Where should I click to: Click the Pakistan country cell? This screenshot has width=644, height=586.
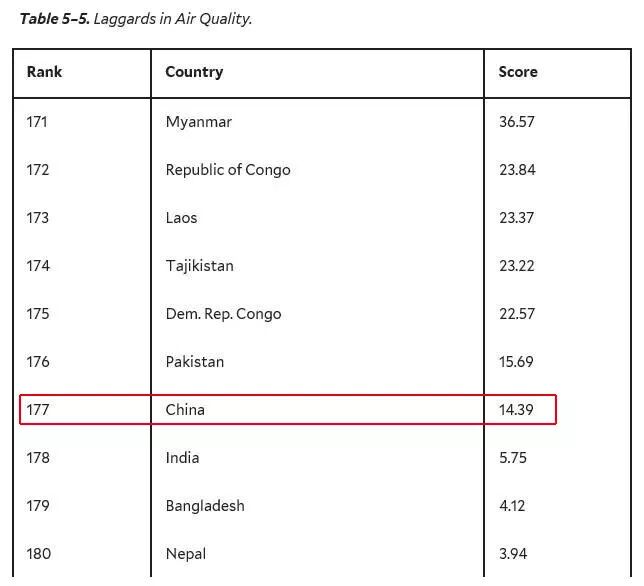pyautogui.click(x=194, y=362)
